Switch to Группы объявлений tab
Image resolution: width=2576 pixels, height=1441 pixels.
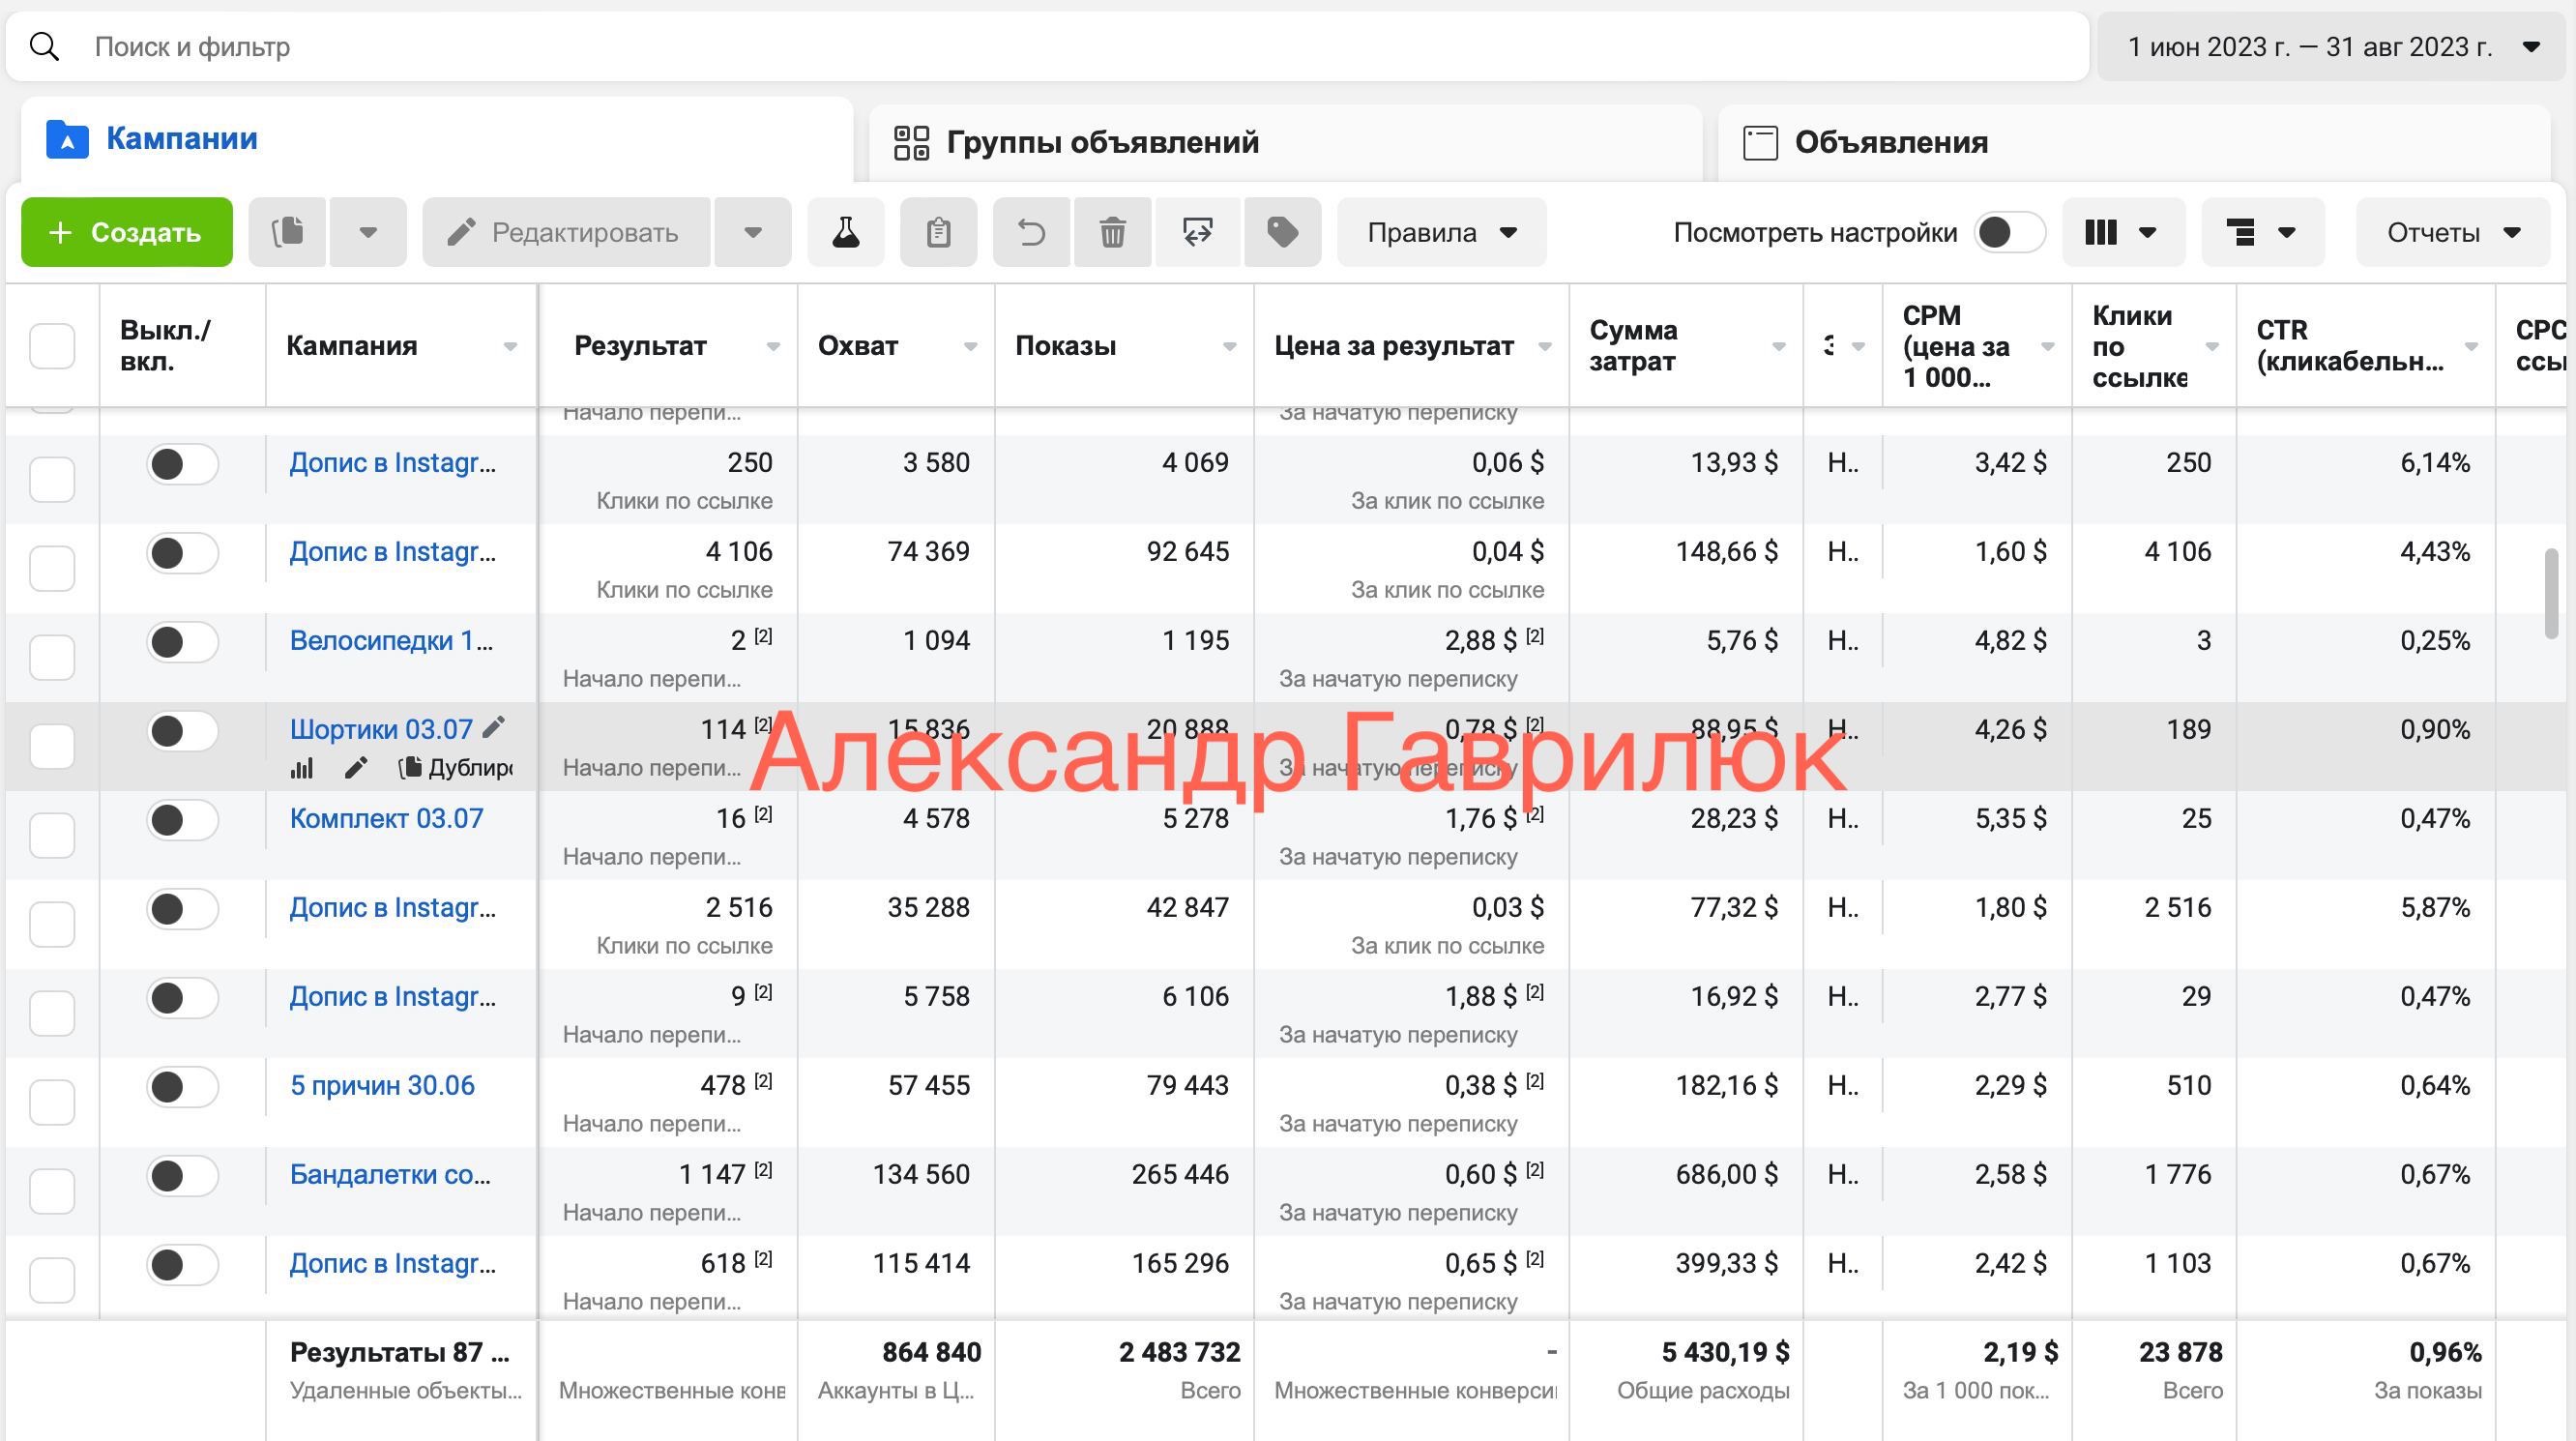[x=1102, y=142]
